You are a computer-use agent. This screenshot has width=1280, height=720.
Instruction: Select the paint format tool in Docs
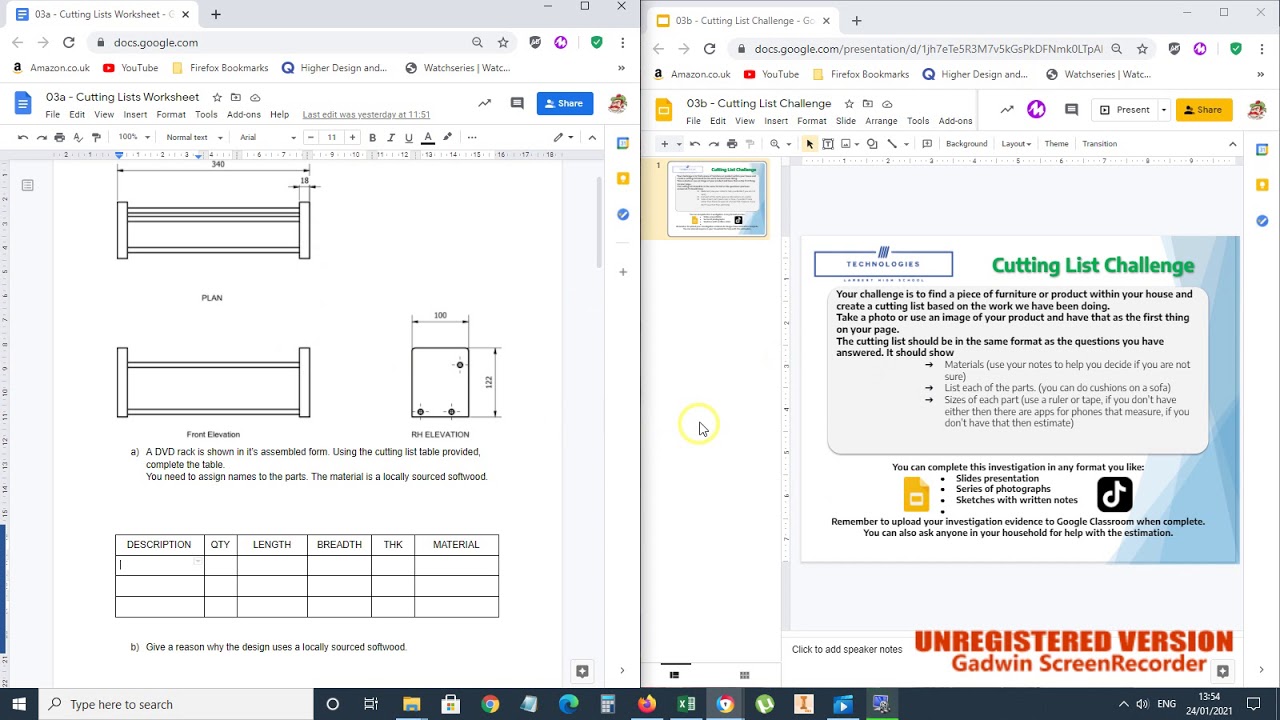(96, 137)
